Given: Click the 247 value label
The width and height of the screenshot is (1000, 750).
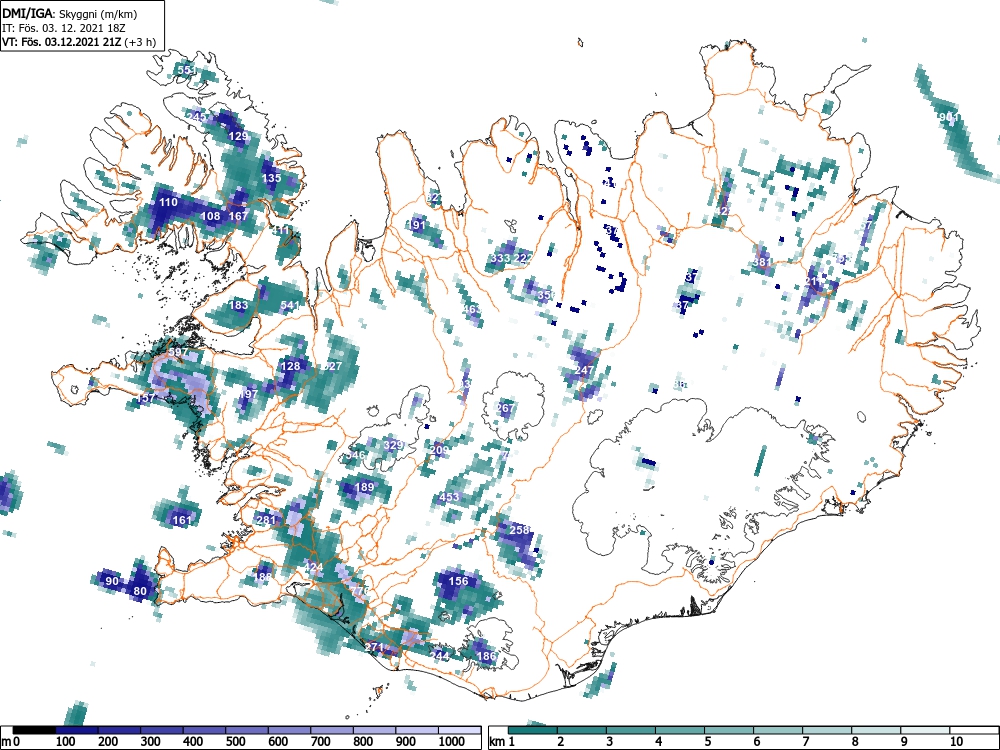Looking at the screenshot, I should coord(584,369).
